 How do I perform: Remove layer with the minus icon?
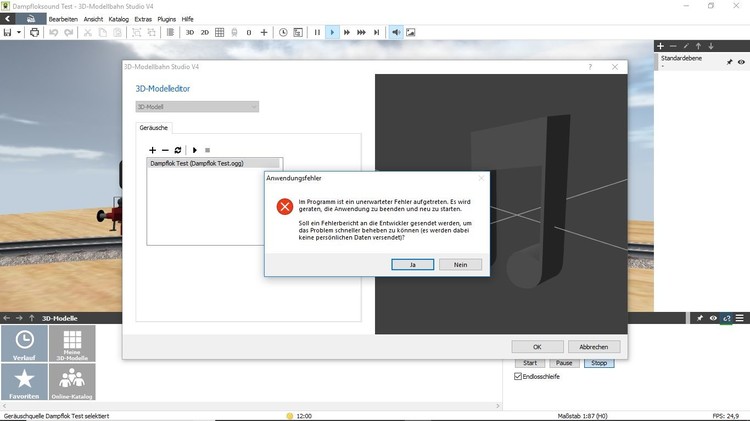coord(673,46)
